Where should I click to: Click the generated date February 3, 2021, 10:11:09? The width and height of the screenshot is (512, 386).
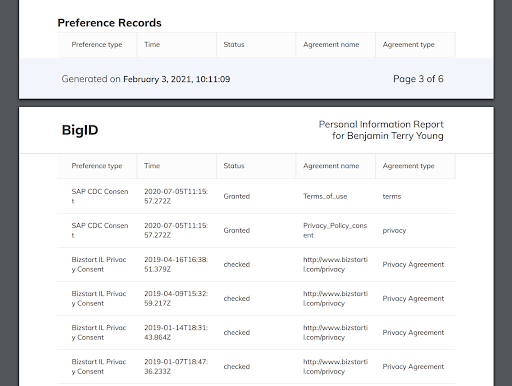point(177,79)
